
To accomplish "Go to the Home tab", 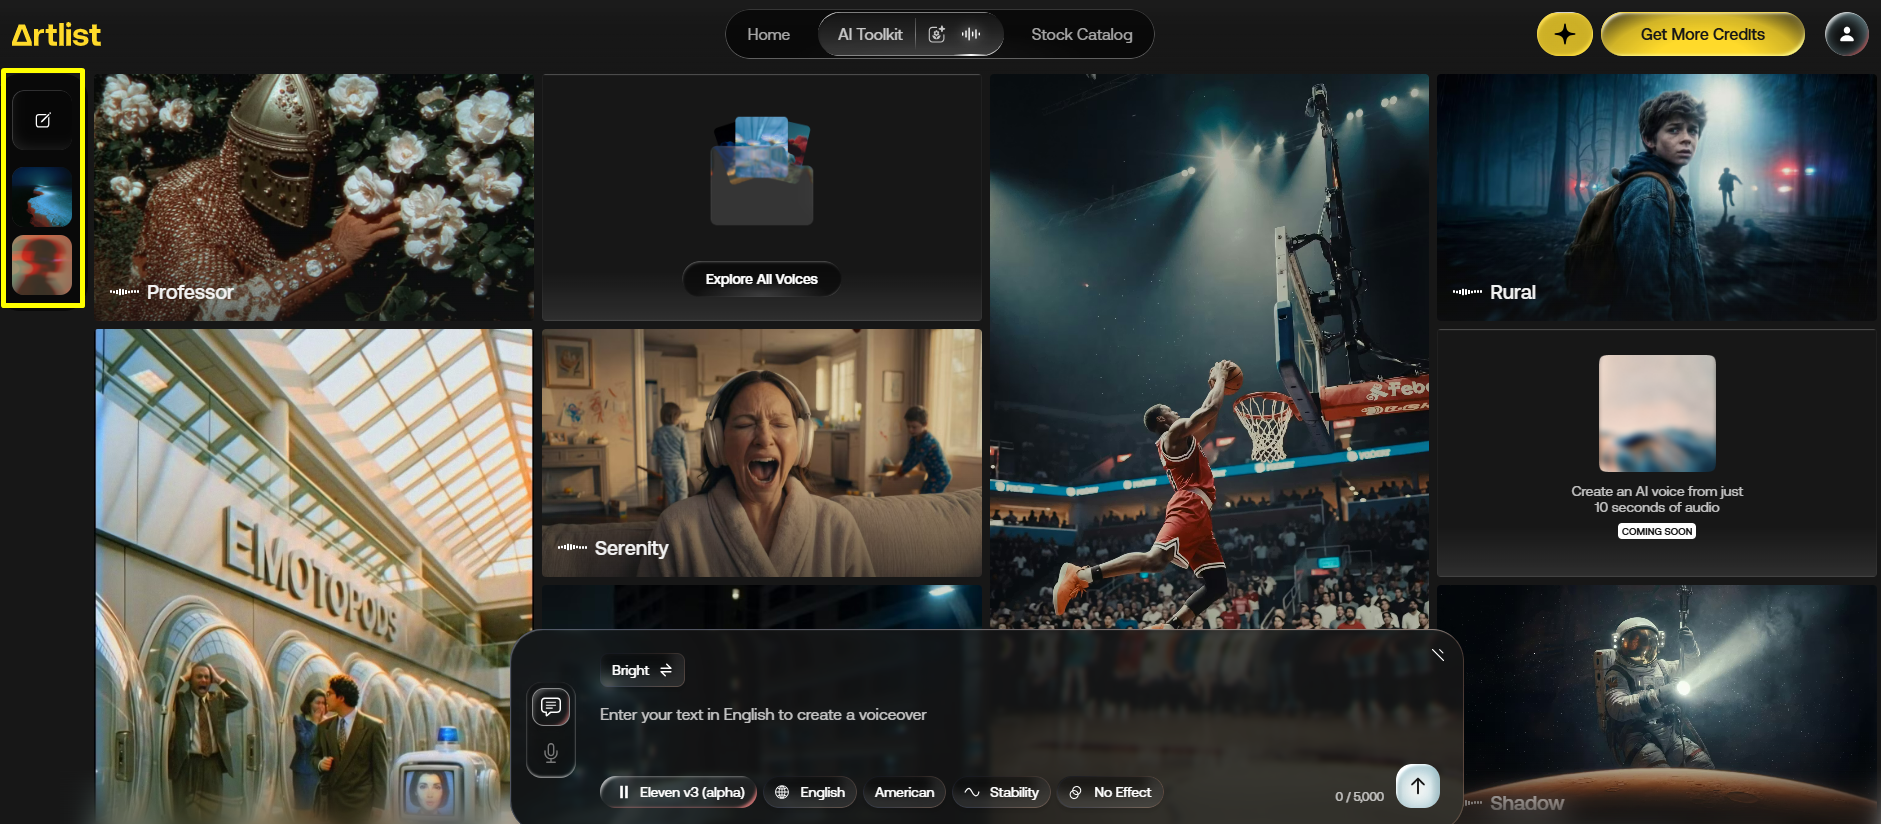I will tap(768, 35).
